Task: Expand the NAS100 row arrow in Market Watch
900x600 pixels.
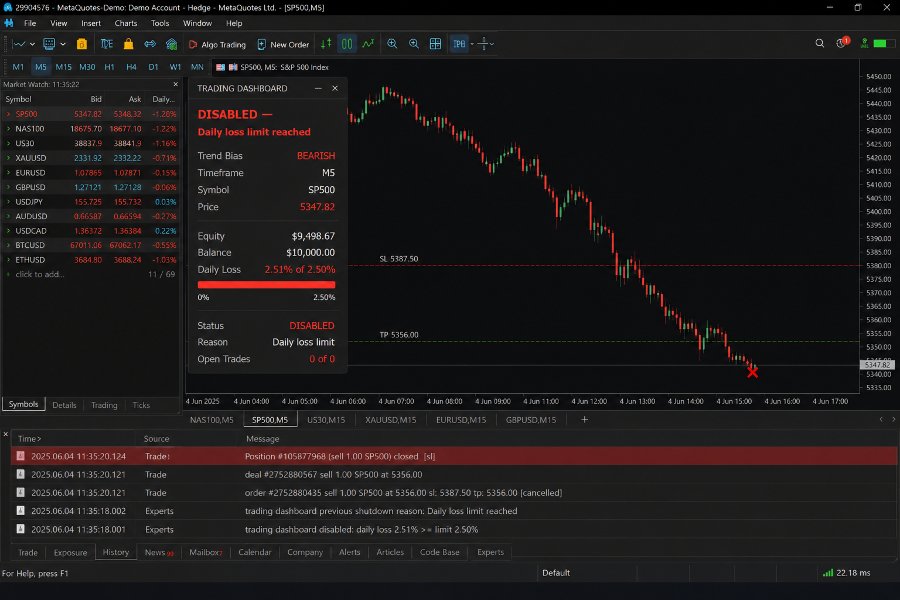Action: point(8,129)
